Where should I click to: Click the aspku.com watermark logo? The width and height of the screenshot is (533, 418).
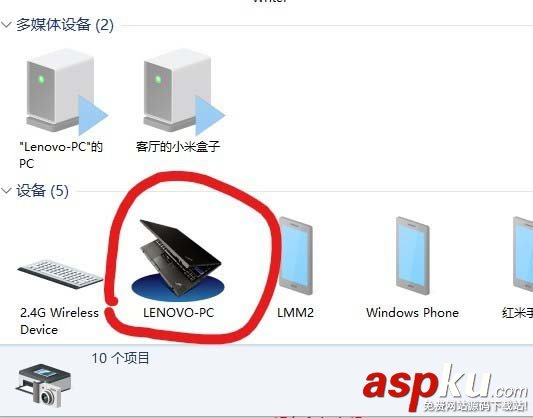click(x=445, y=387)
